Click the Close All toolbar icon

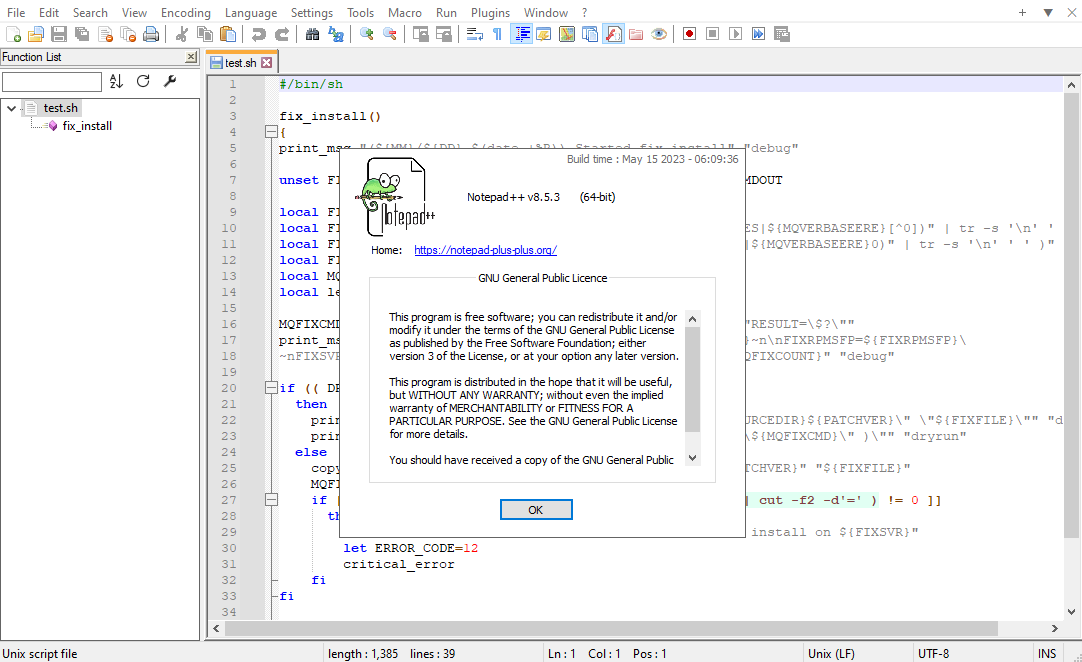point(128,35)
